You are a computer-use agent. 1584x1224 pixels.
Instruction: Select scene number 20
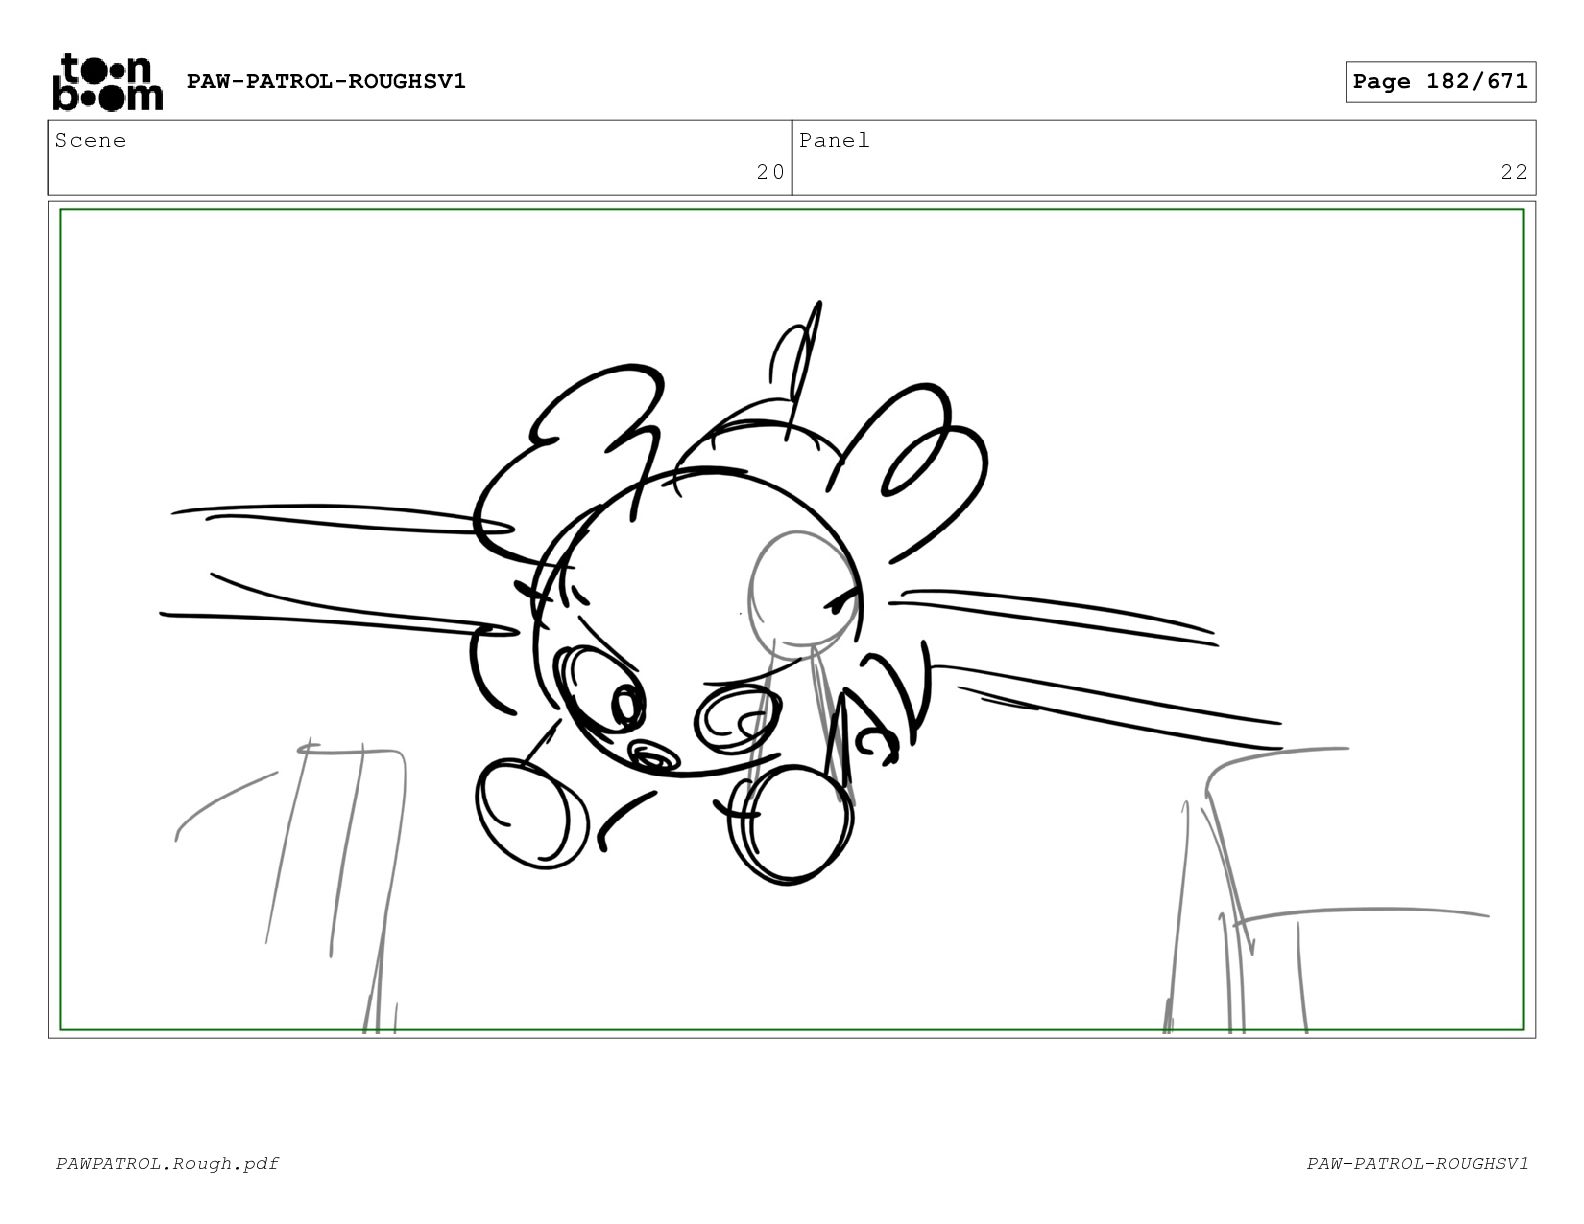click(x=770, y=173)
